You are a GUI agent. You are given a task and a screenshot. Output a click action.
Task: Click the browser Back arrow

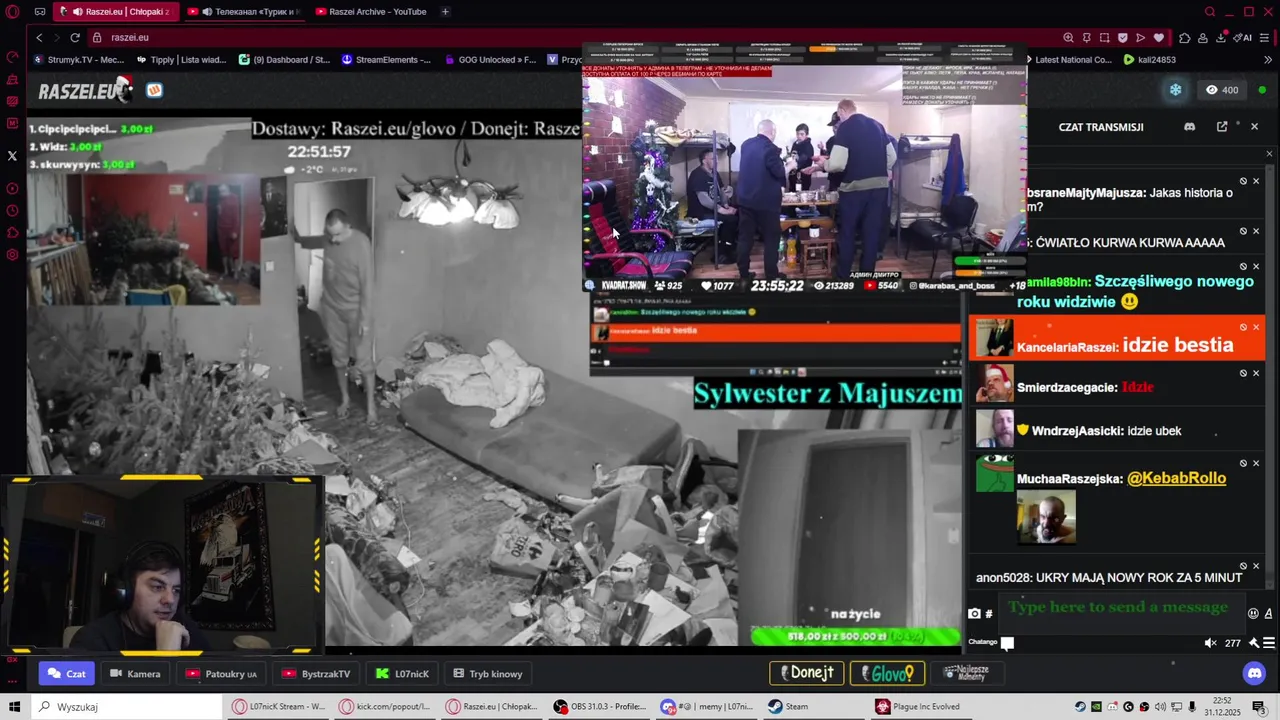click(39, 37)
